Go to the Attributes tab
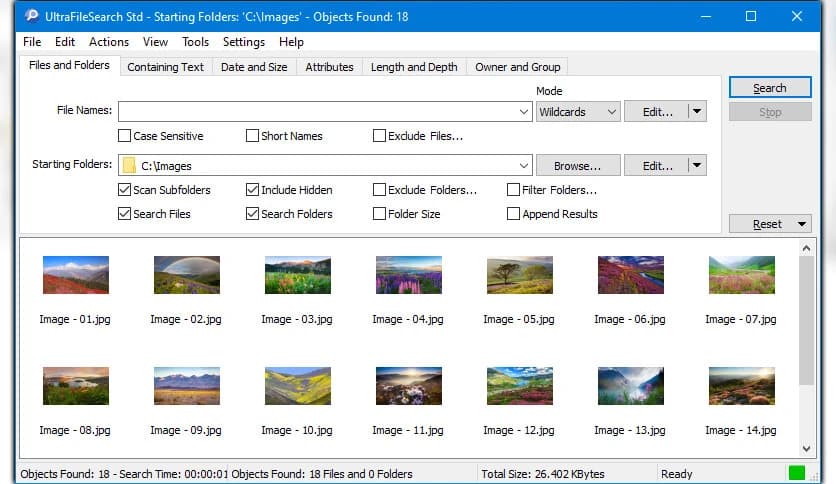836x484 pixels. tap(329, 67)
